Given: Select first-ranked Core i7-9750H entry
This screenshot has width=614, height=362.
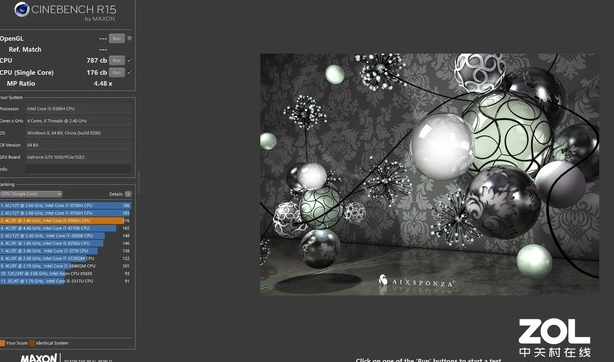Looking at the screenshot, I should 65,205.
